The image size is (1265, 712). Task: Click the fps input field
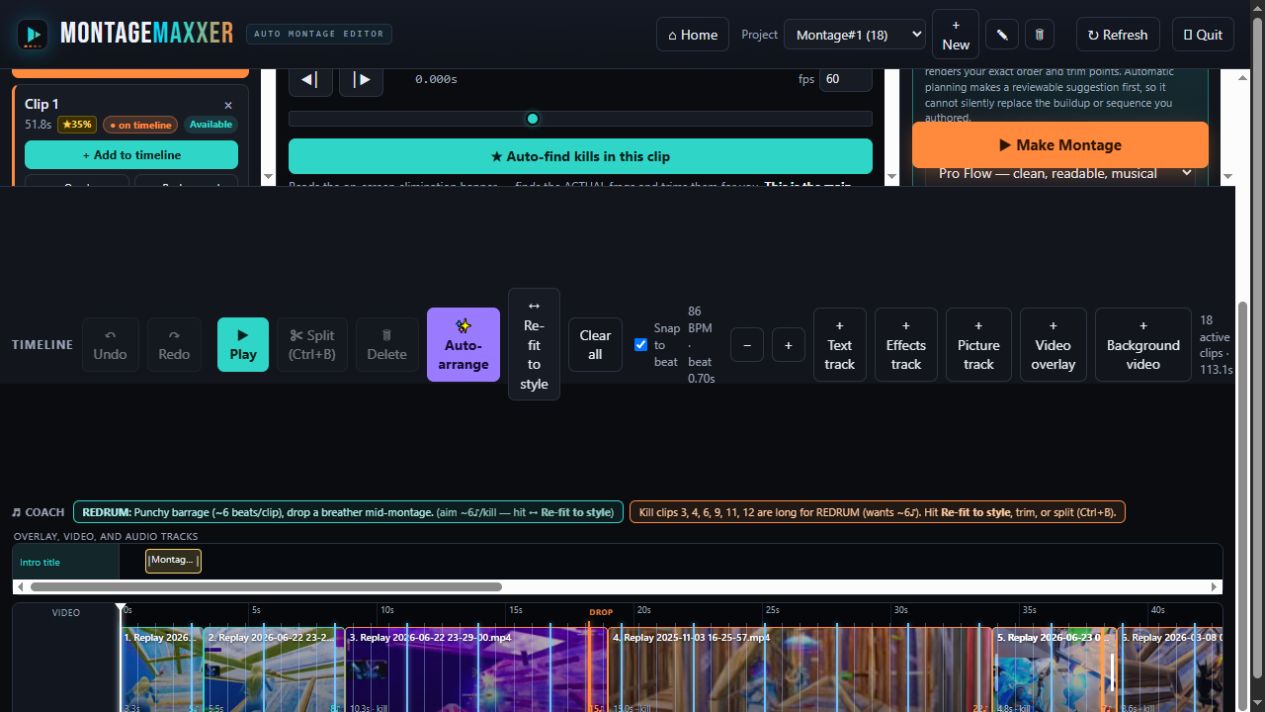click(845, 79)
